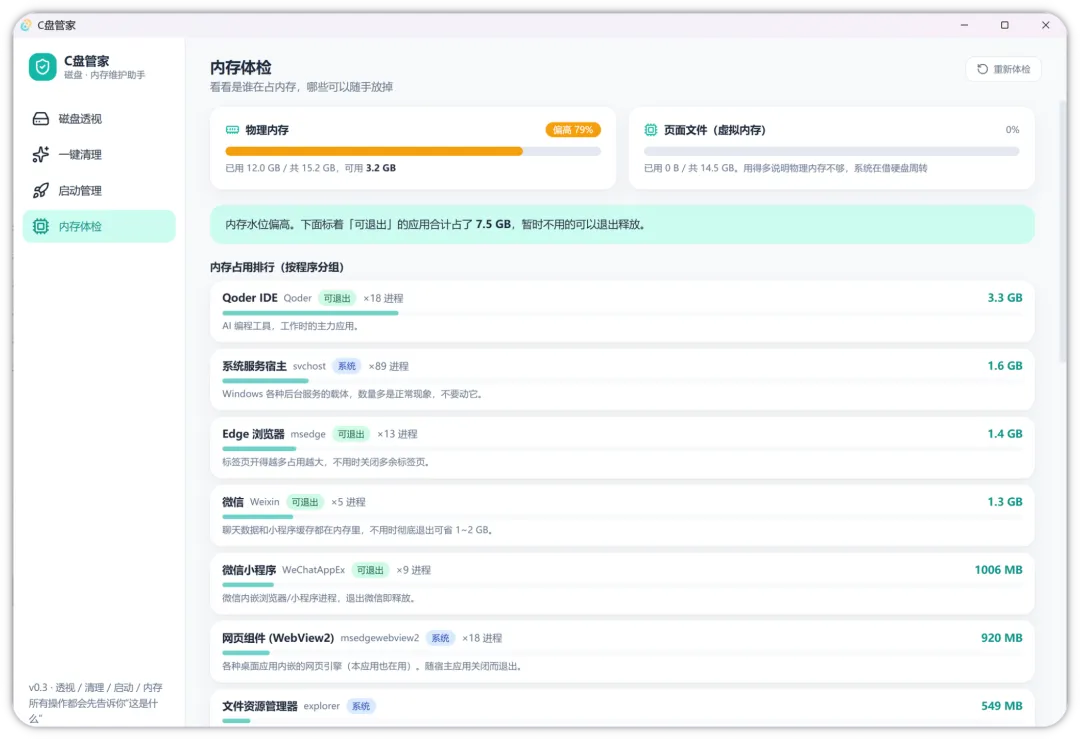Screen dimensions: 1080x739
Task: Click the 页面文件 chip icon
Action: click(650, 129)
